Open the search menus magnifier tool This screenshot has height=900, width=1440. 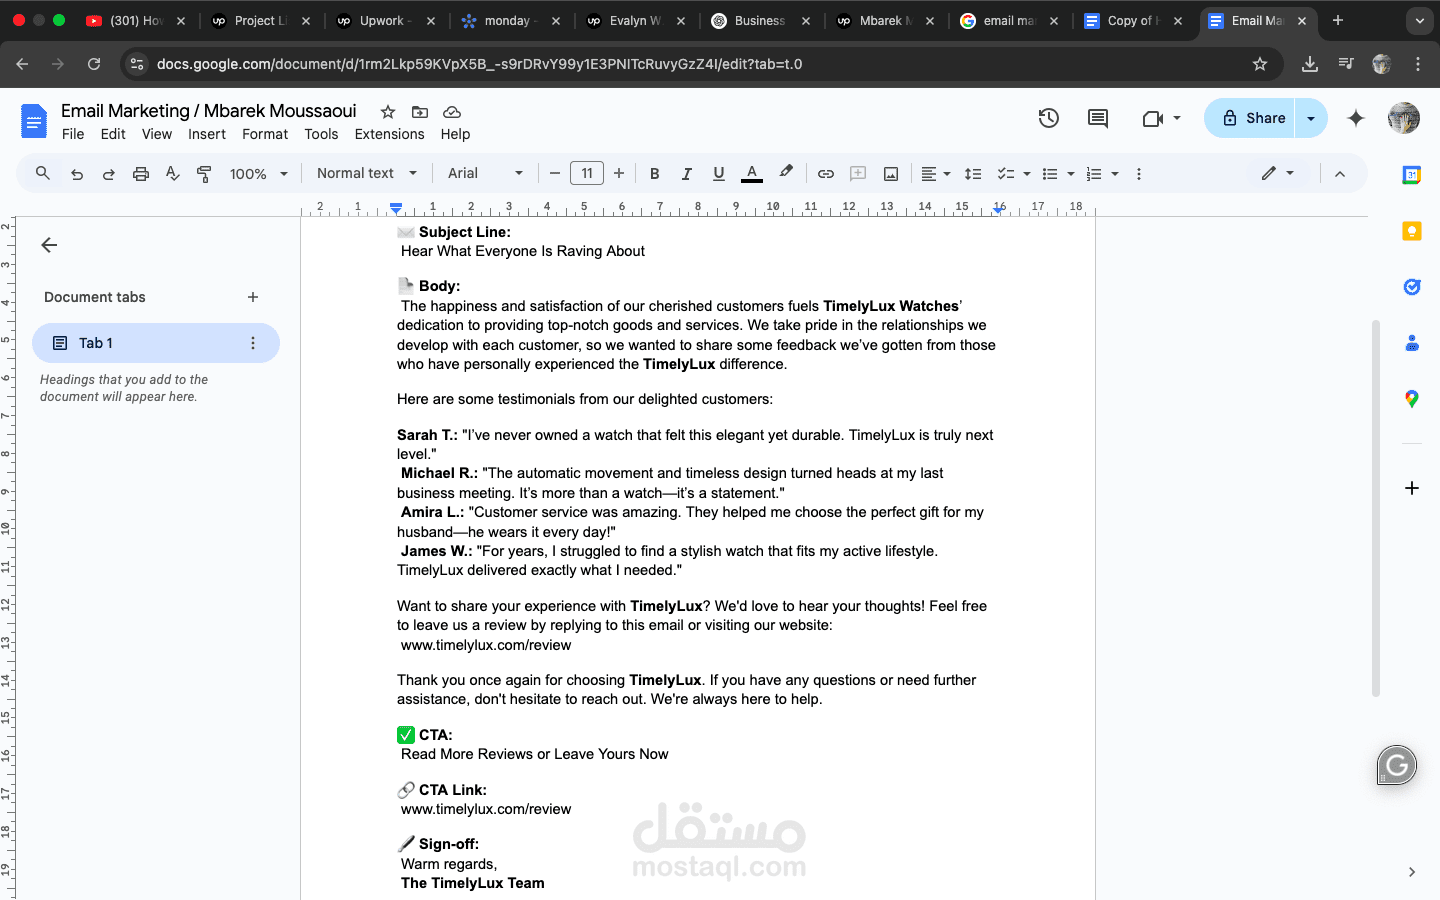pyautogui.click(x=43, y=173)
